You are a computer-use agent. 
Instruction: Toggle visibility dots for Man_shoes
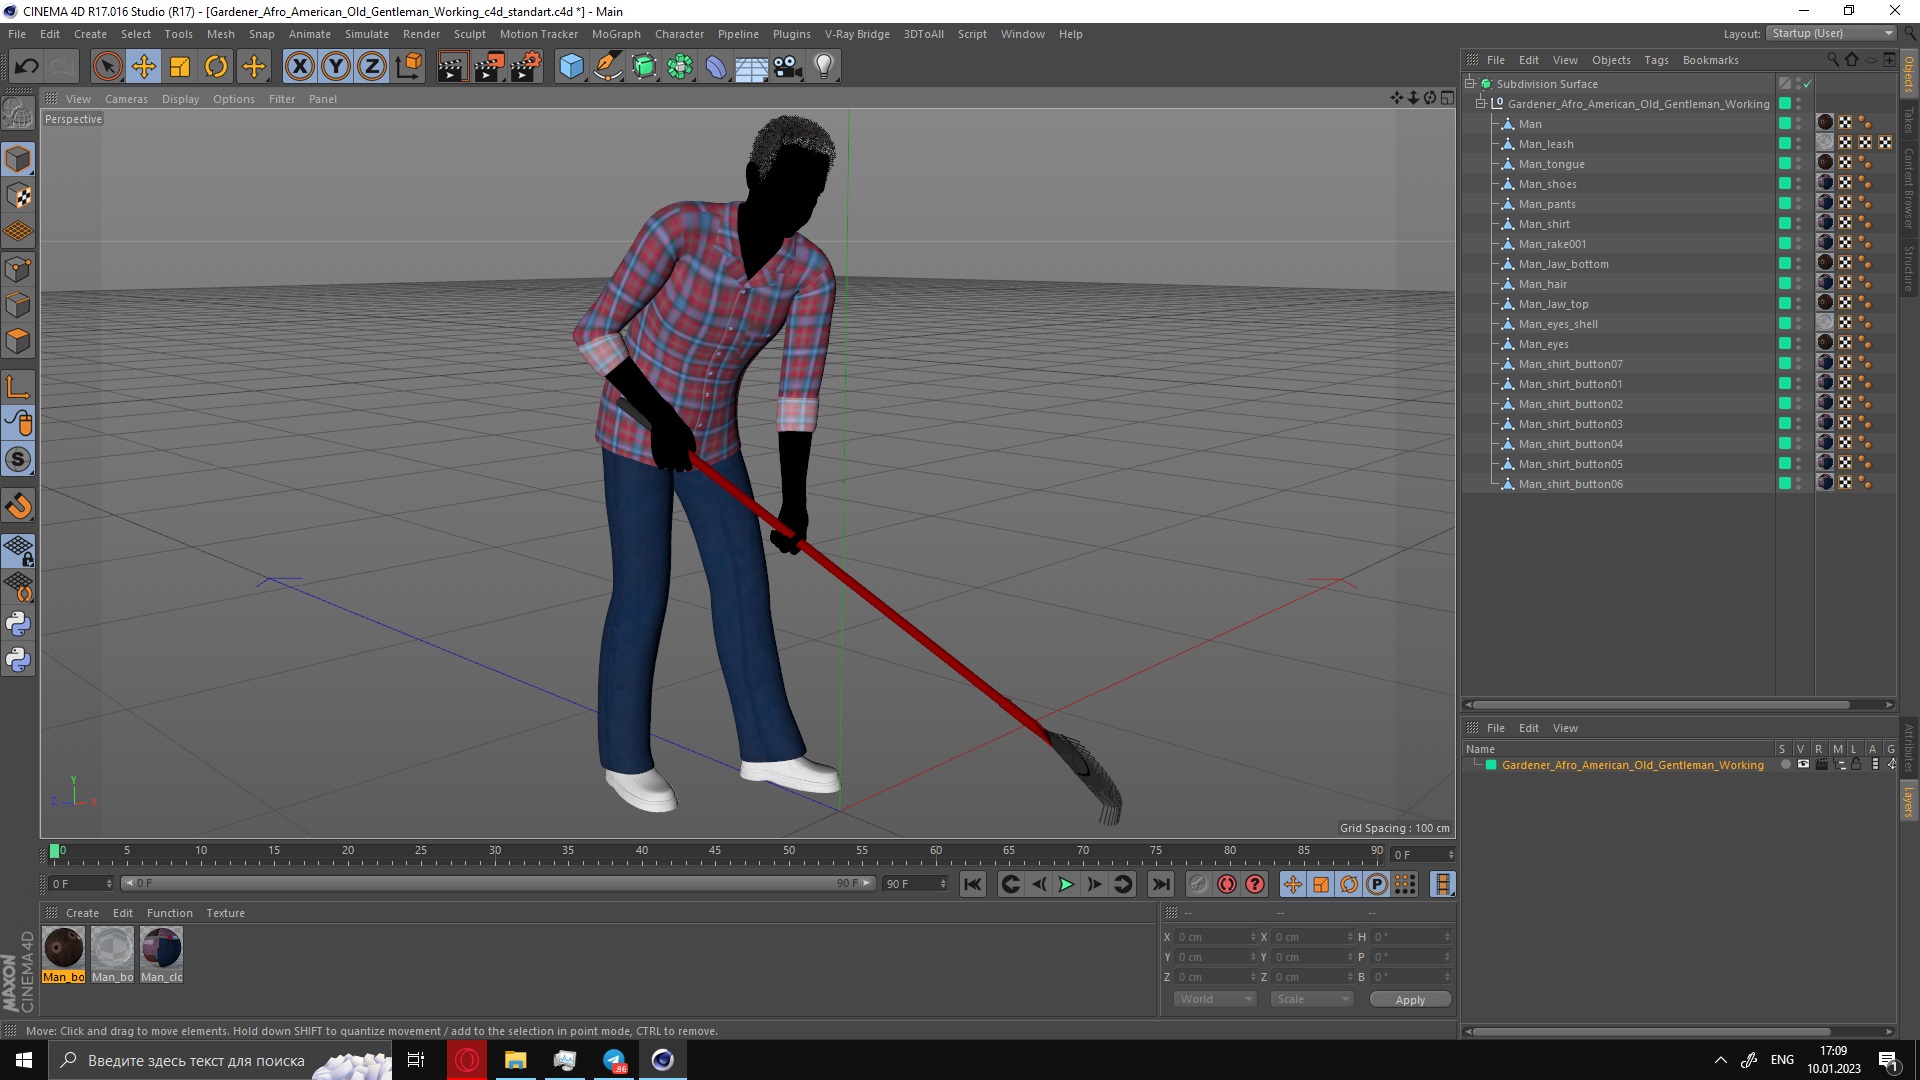click(x=1799, y=184)
